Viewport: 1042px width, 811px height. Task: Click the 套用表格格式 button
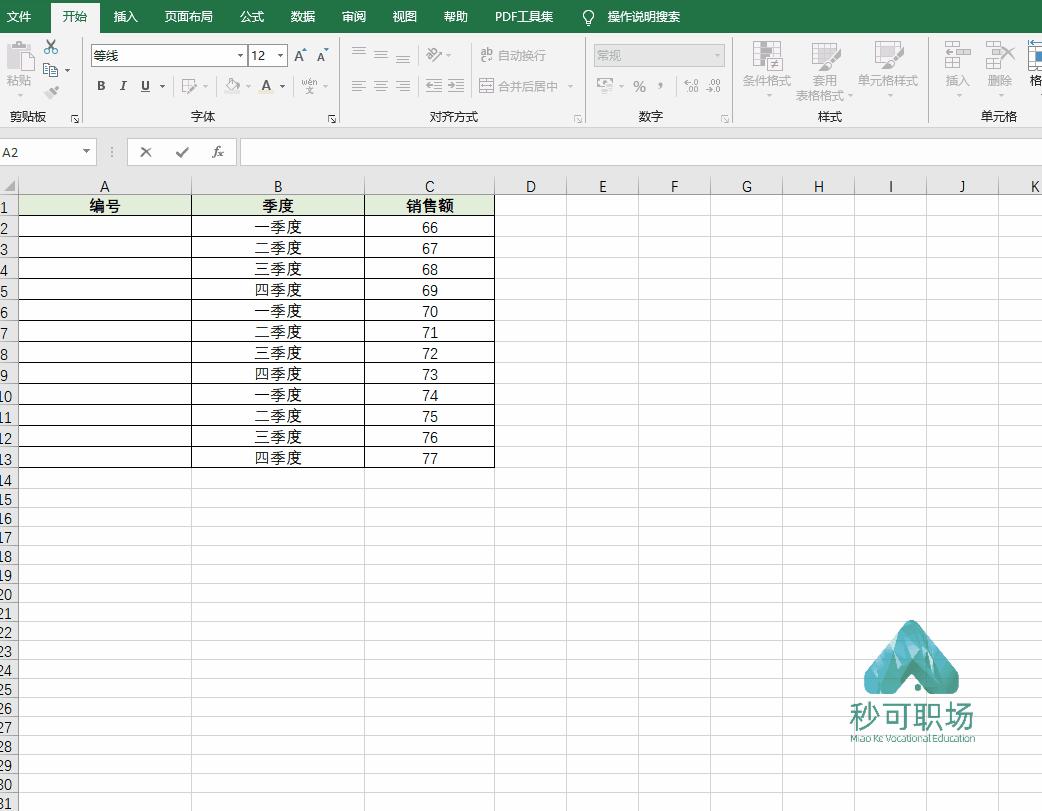(824, 72)
